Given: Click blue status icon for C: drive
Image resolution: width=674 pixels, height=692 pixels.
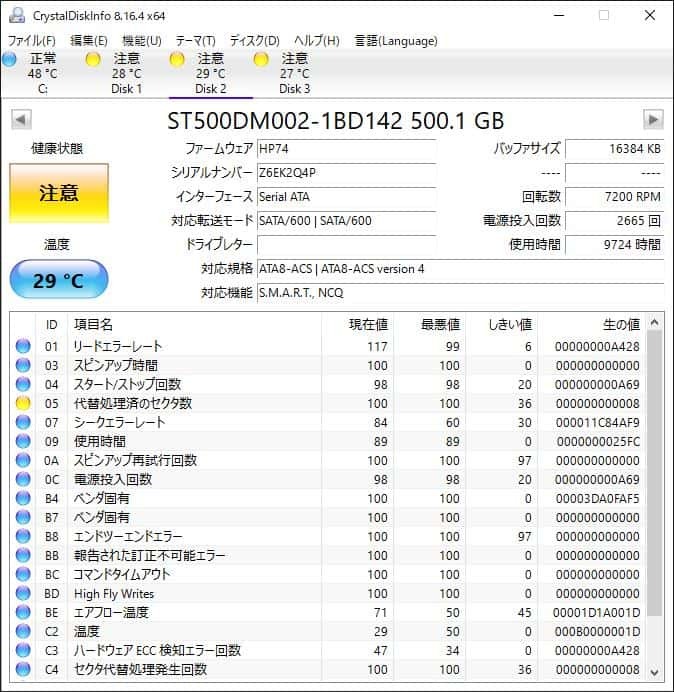Looking at the screenshot, I should (x=9, y=59).
